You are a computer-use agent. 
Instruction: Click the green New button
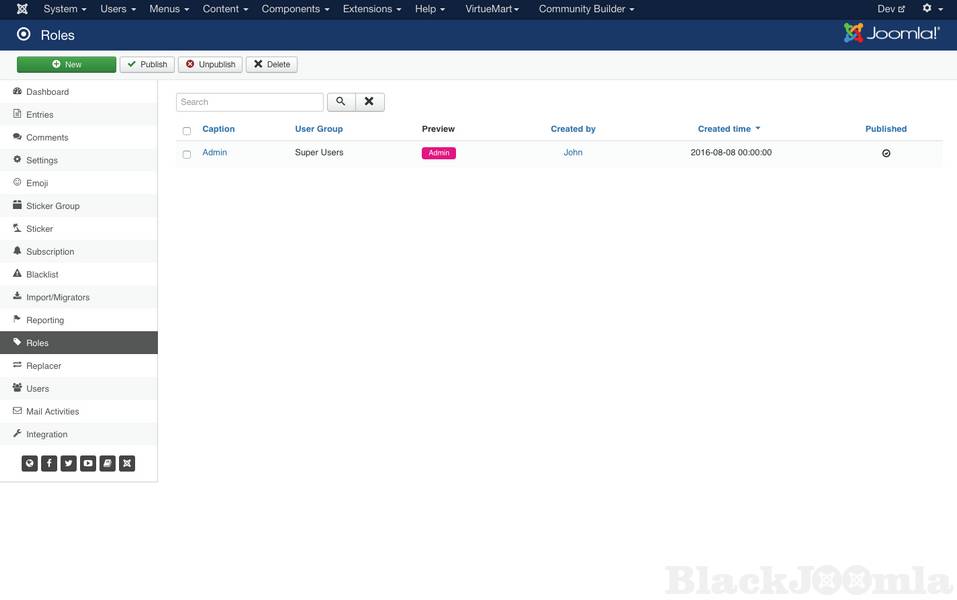pyautogui.click(x=66, y=64)
